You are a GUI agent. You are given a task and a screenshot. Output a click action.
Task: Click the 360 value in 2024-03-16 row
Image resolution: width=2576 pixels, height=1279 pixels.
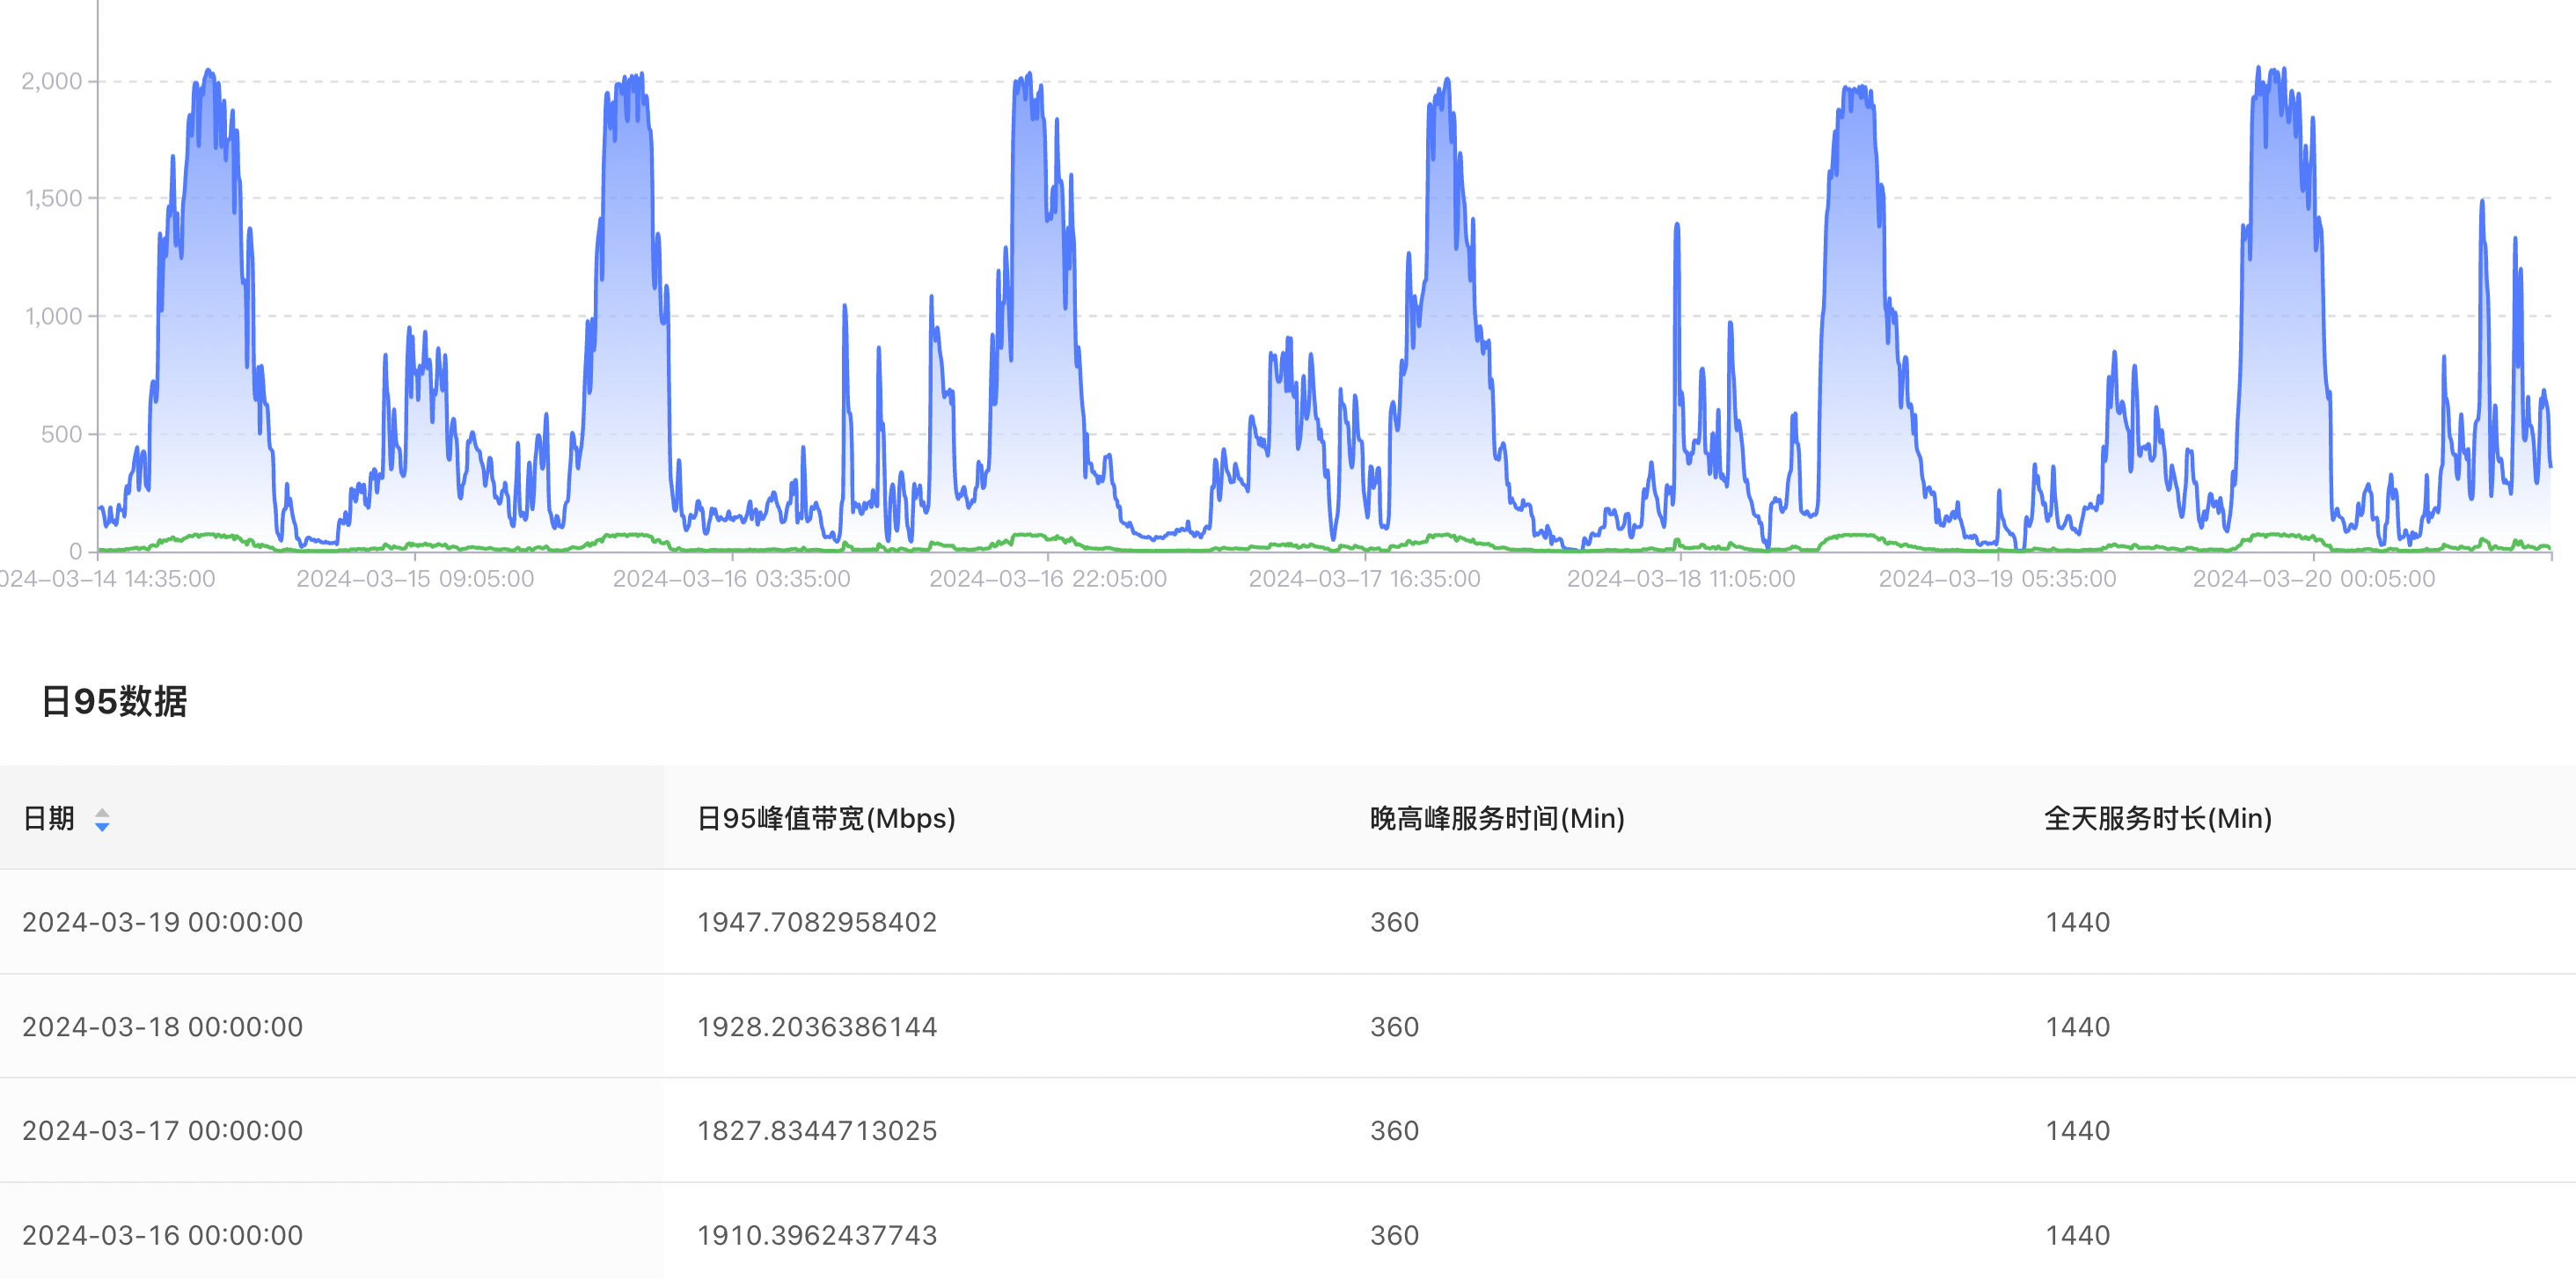pos(1395,1236)
